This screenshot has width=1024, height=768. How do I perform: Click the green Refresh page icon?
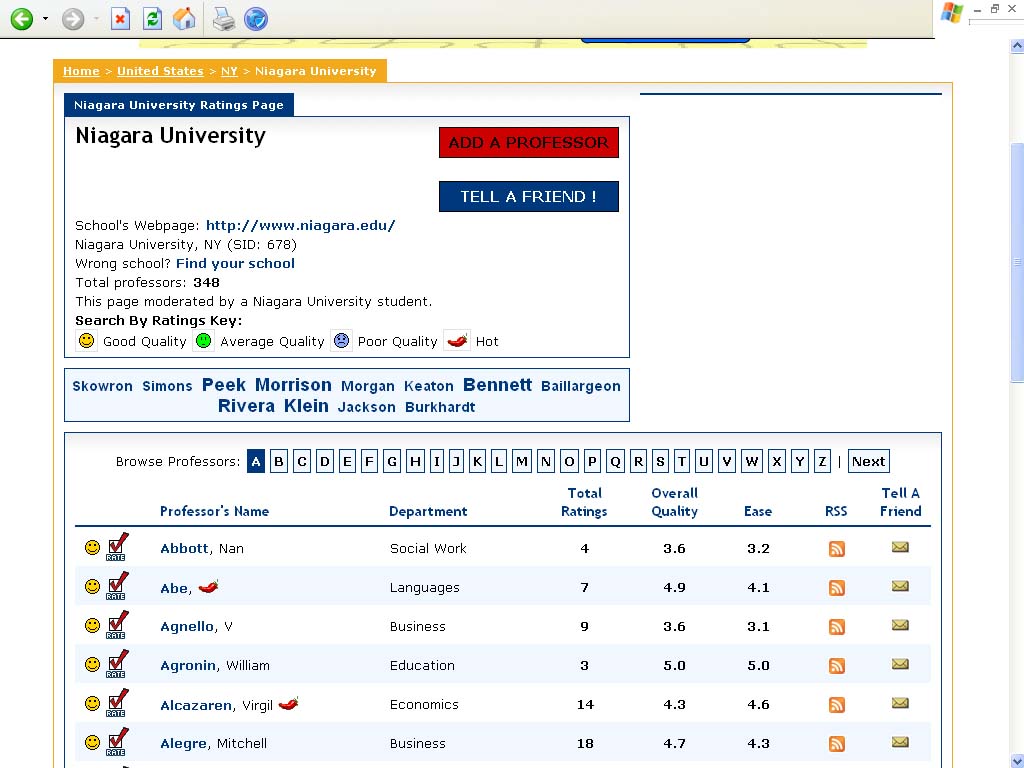[152, 19]
